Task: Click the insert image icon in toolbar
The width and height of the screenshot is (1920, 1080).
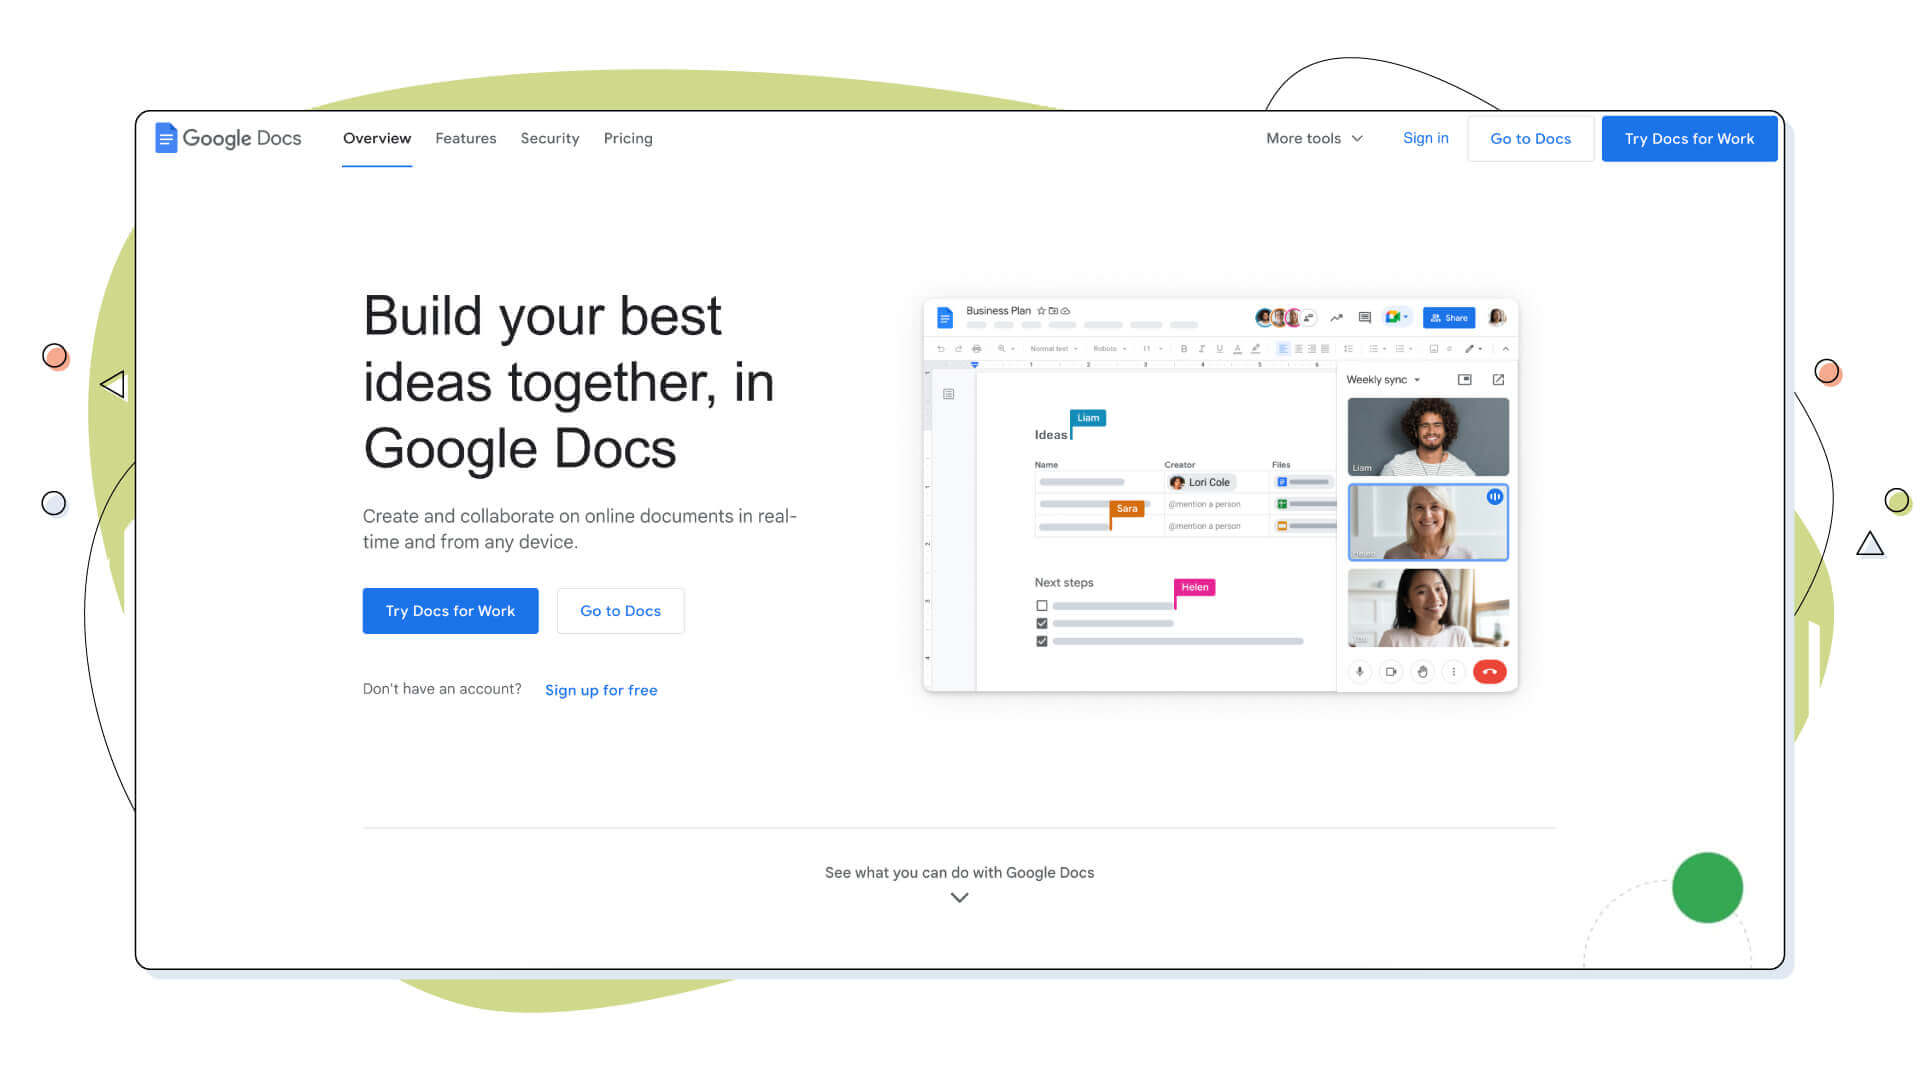Action: (x=1434, y=349)
